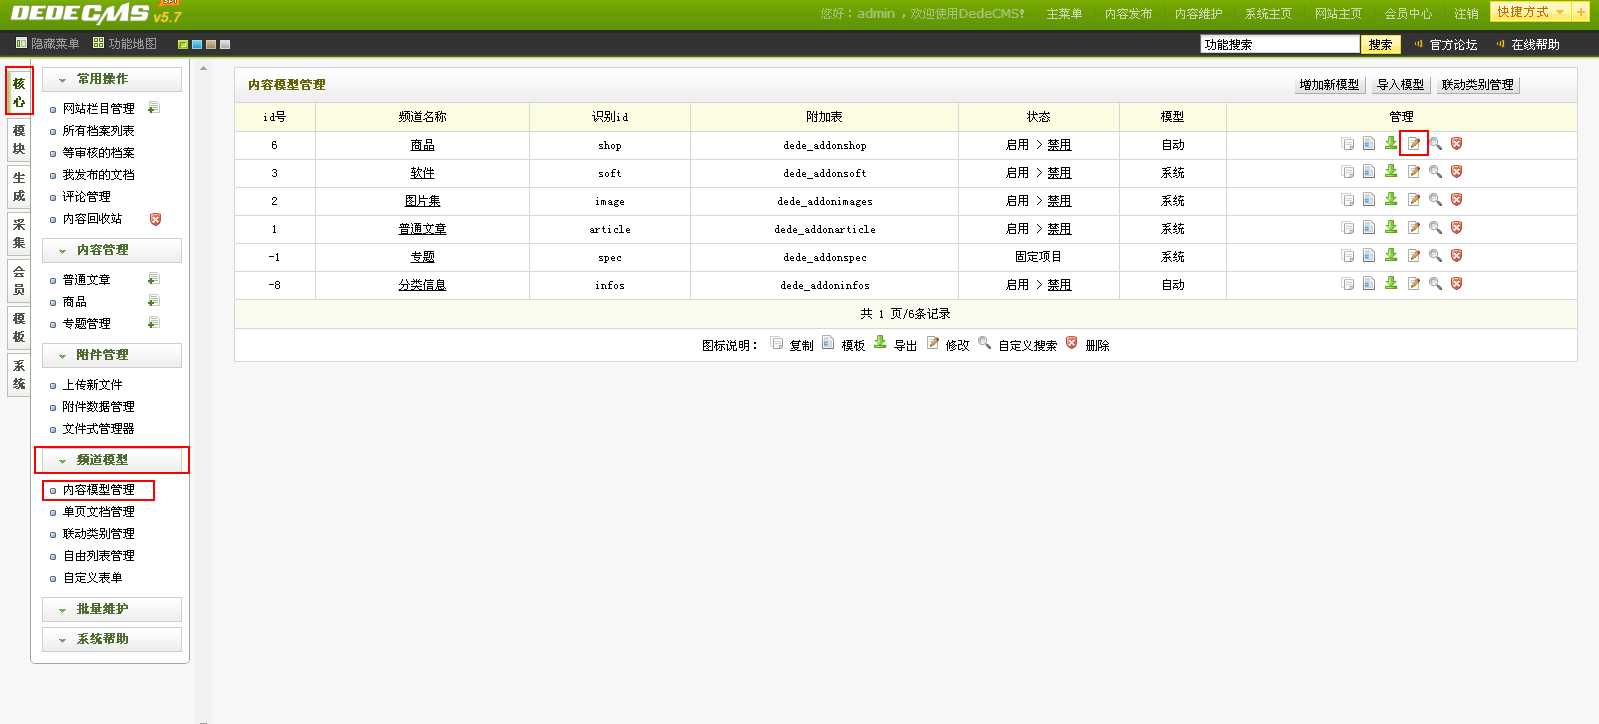Expand the 批量维护 sidebar section
This screenshot has height=724, width=1599.
pos(112,609)
